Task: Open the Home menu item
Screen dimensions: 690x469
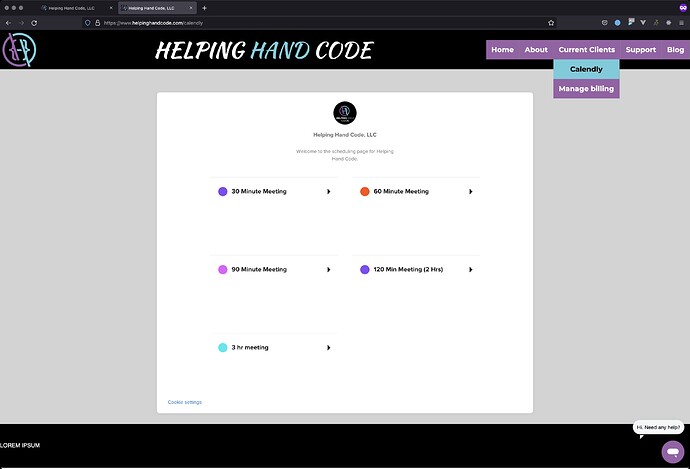Action: point(503,50)
